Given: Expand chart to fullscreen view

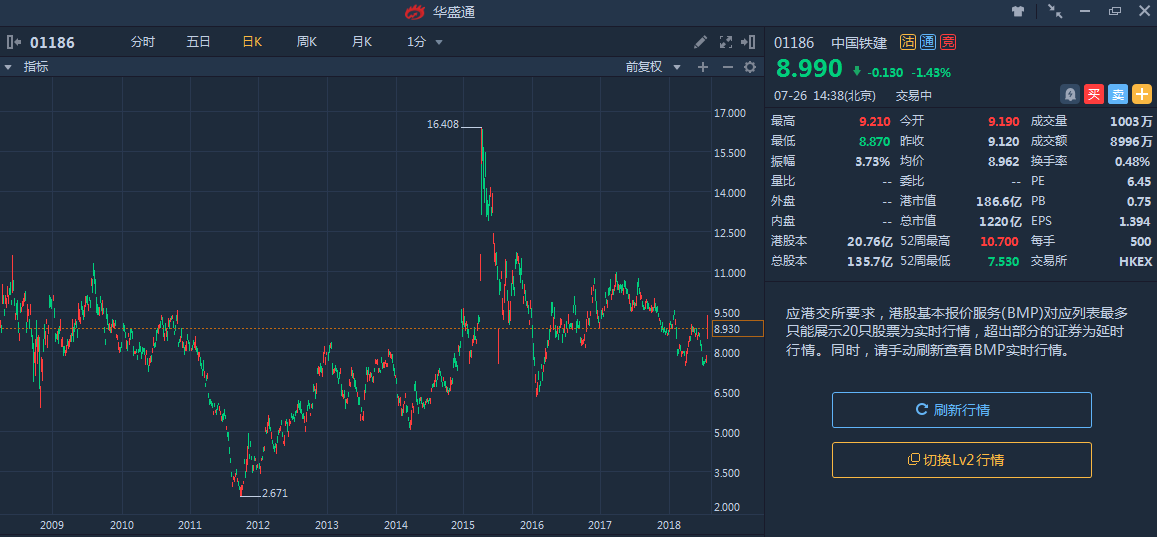Looking at the screenshot, I should point(726,42).
